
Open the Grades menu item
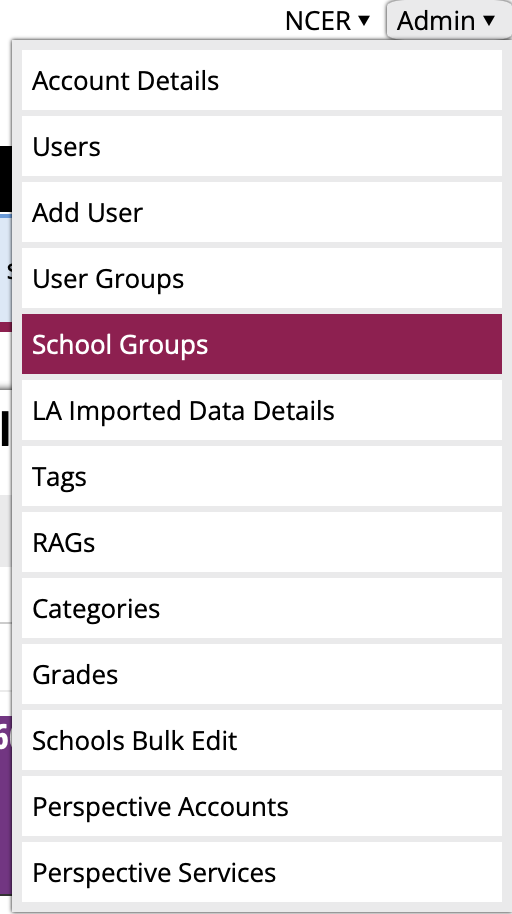[x=261, y=674]
